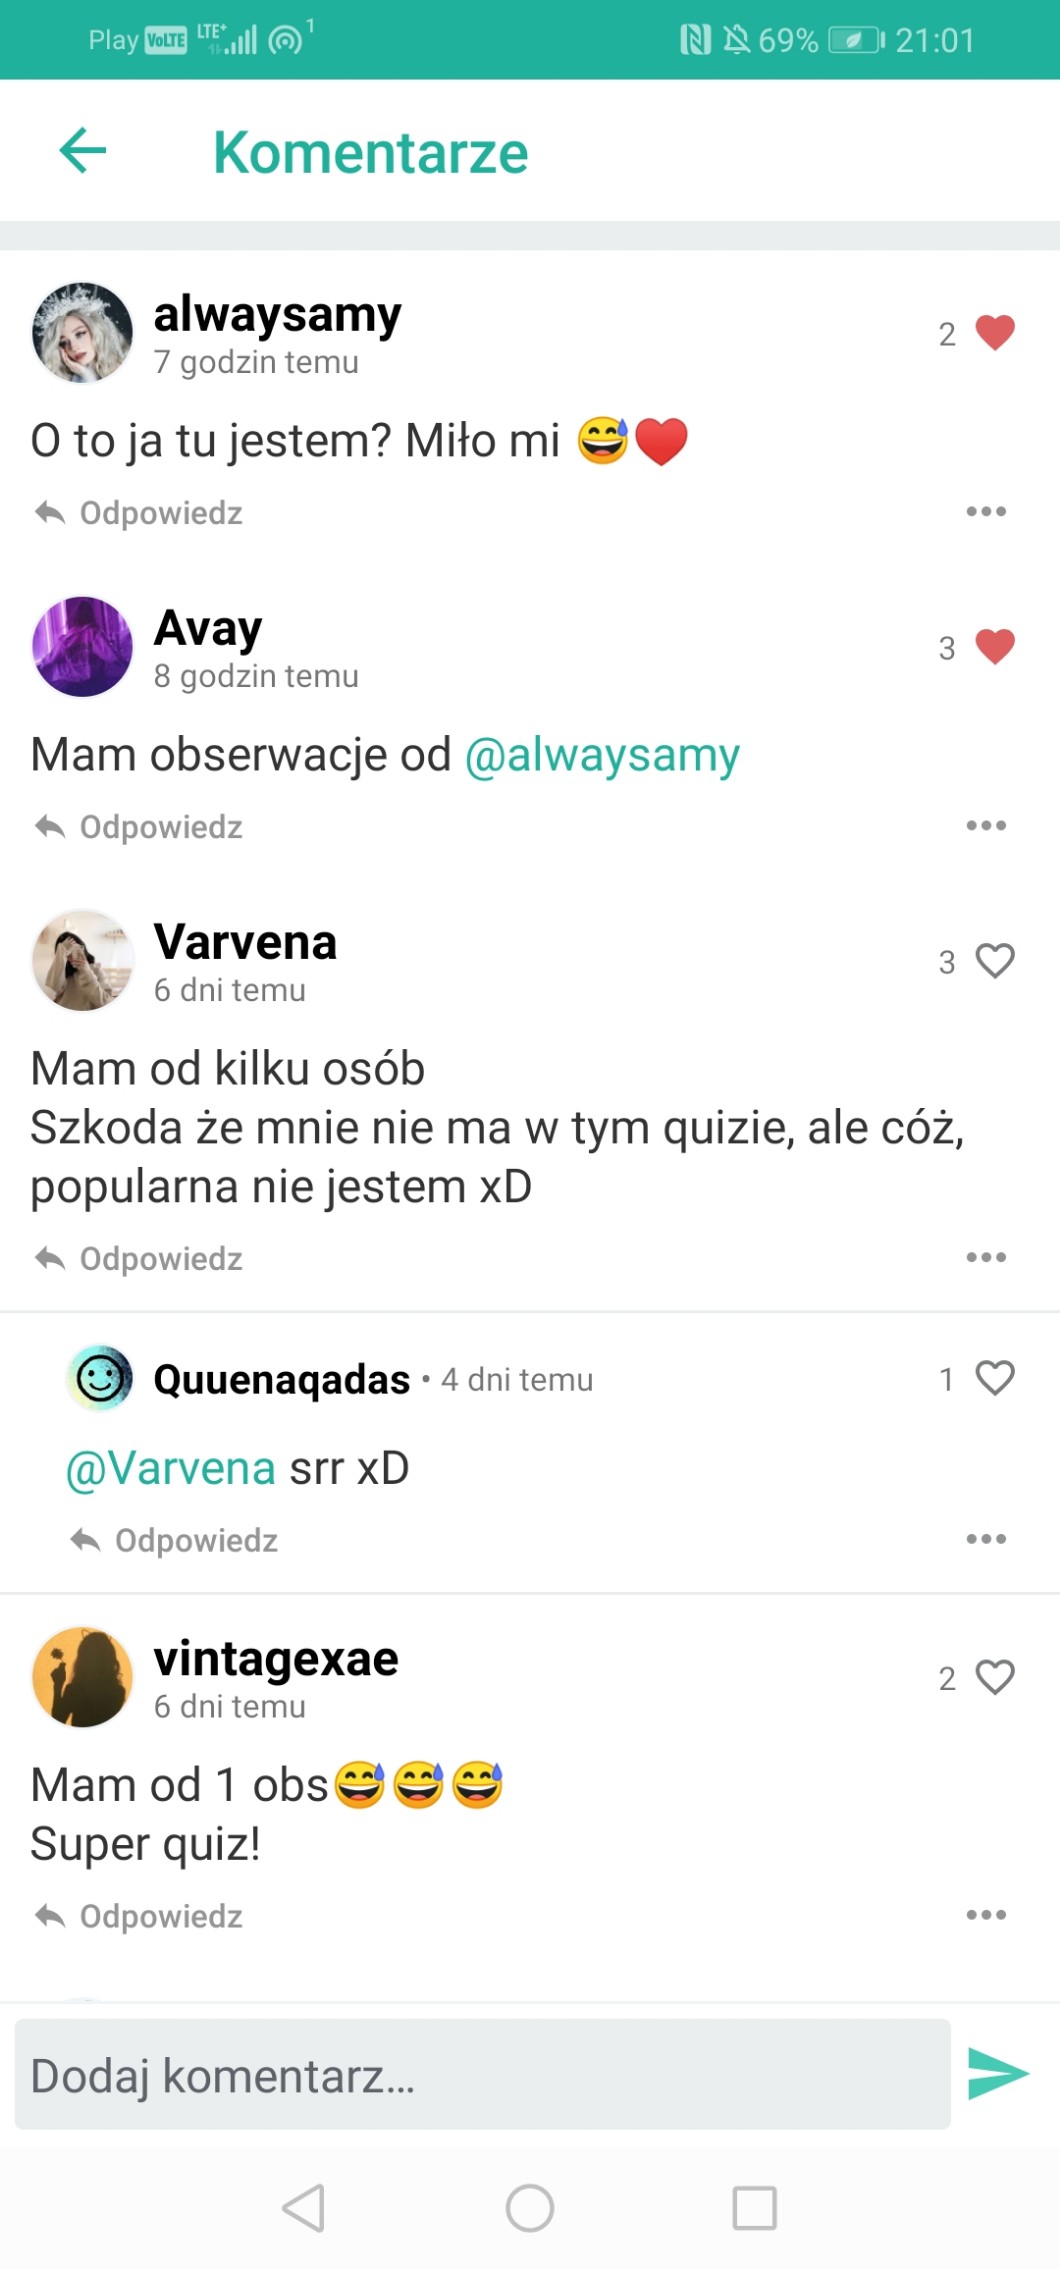Open the @Varvena mention link
This screenshot has height=2269, width=1060.
[171, 1469]
